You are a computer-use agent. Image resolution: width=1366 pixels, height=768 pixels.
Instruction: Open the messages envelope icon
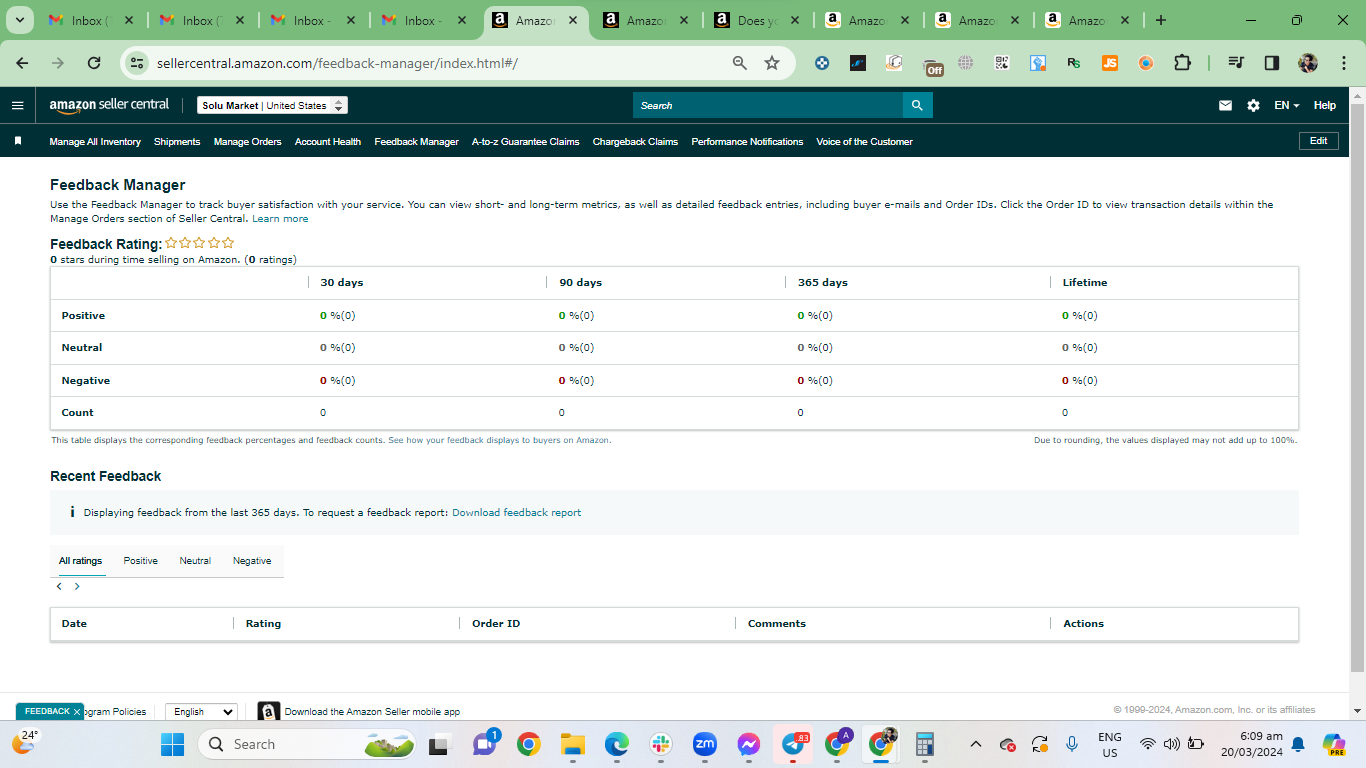click(x=1225, y=105)
